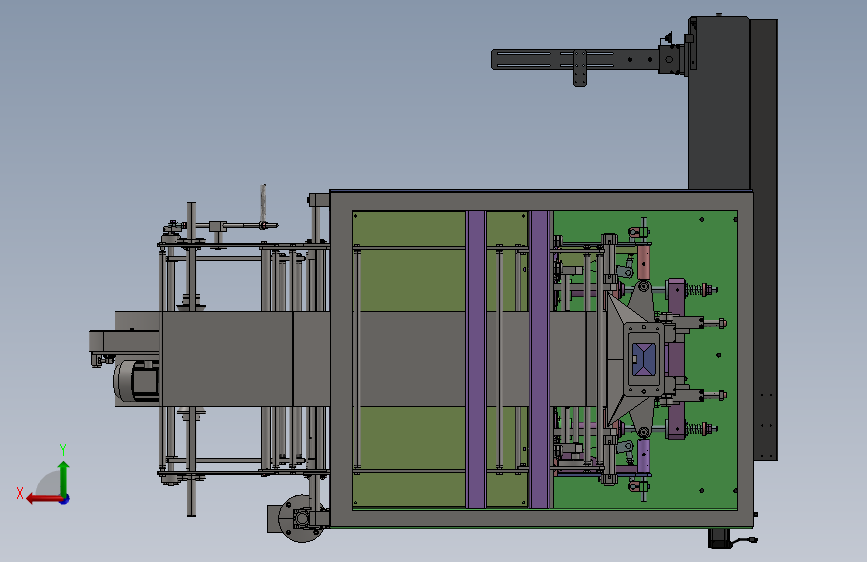Screen dimensions: 867x562
Task: Select the electric motor beside the conveyor end
Action: 137,381
